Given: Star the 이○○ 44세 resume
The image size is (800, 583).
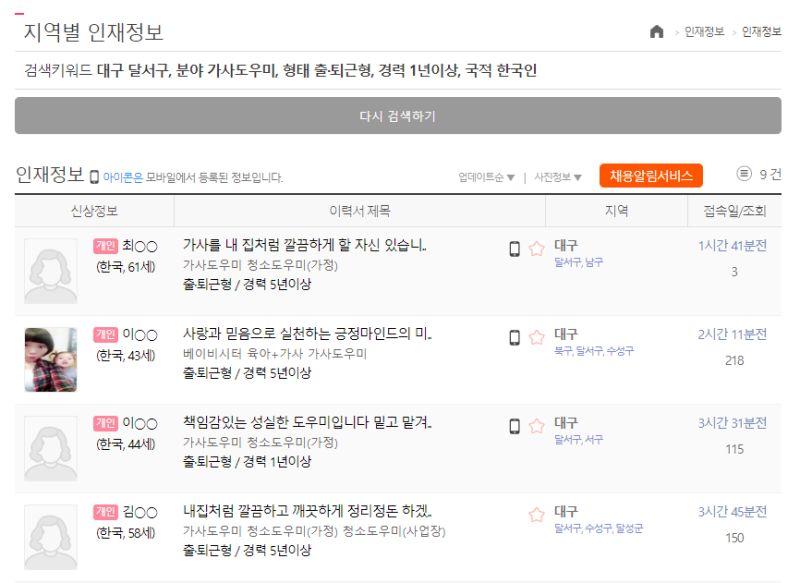Looking at the screenshot, I should click(x=536, y=426).
